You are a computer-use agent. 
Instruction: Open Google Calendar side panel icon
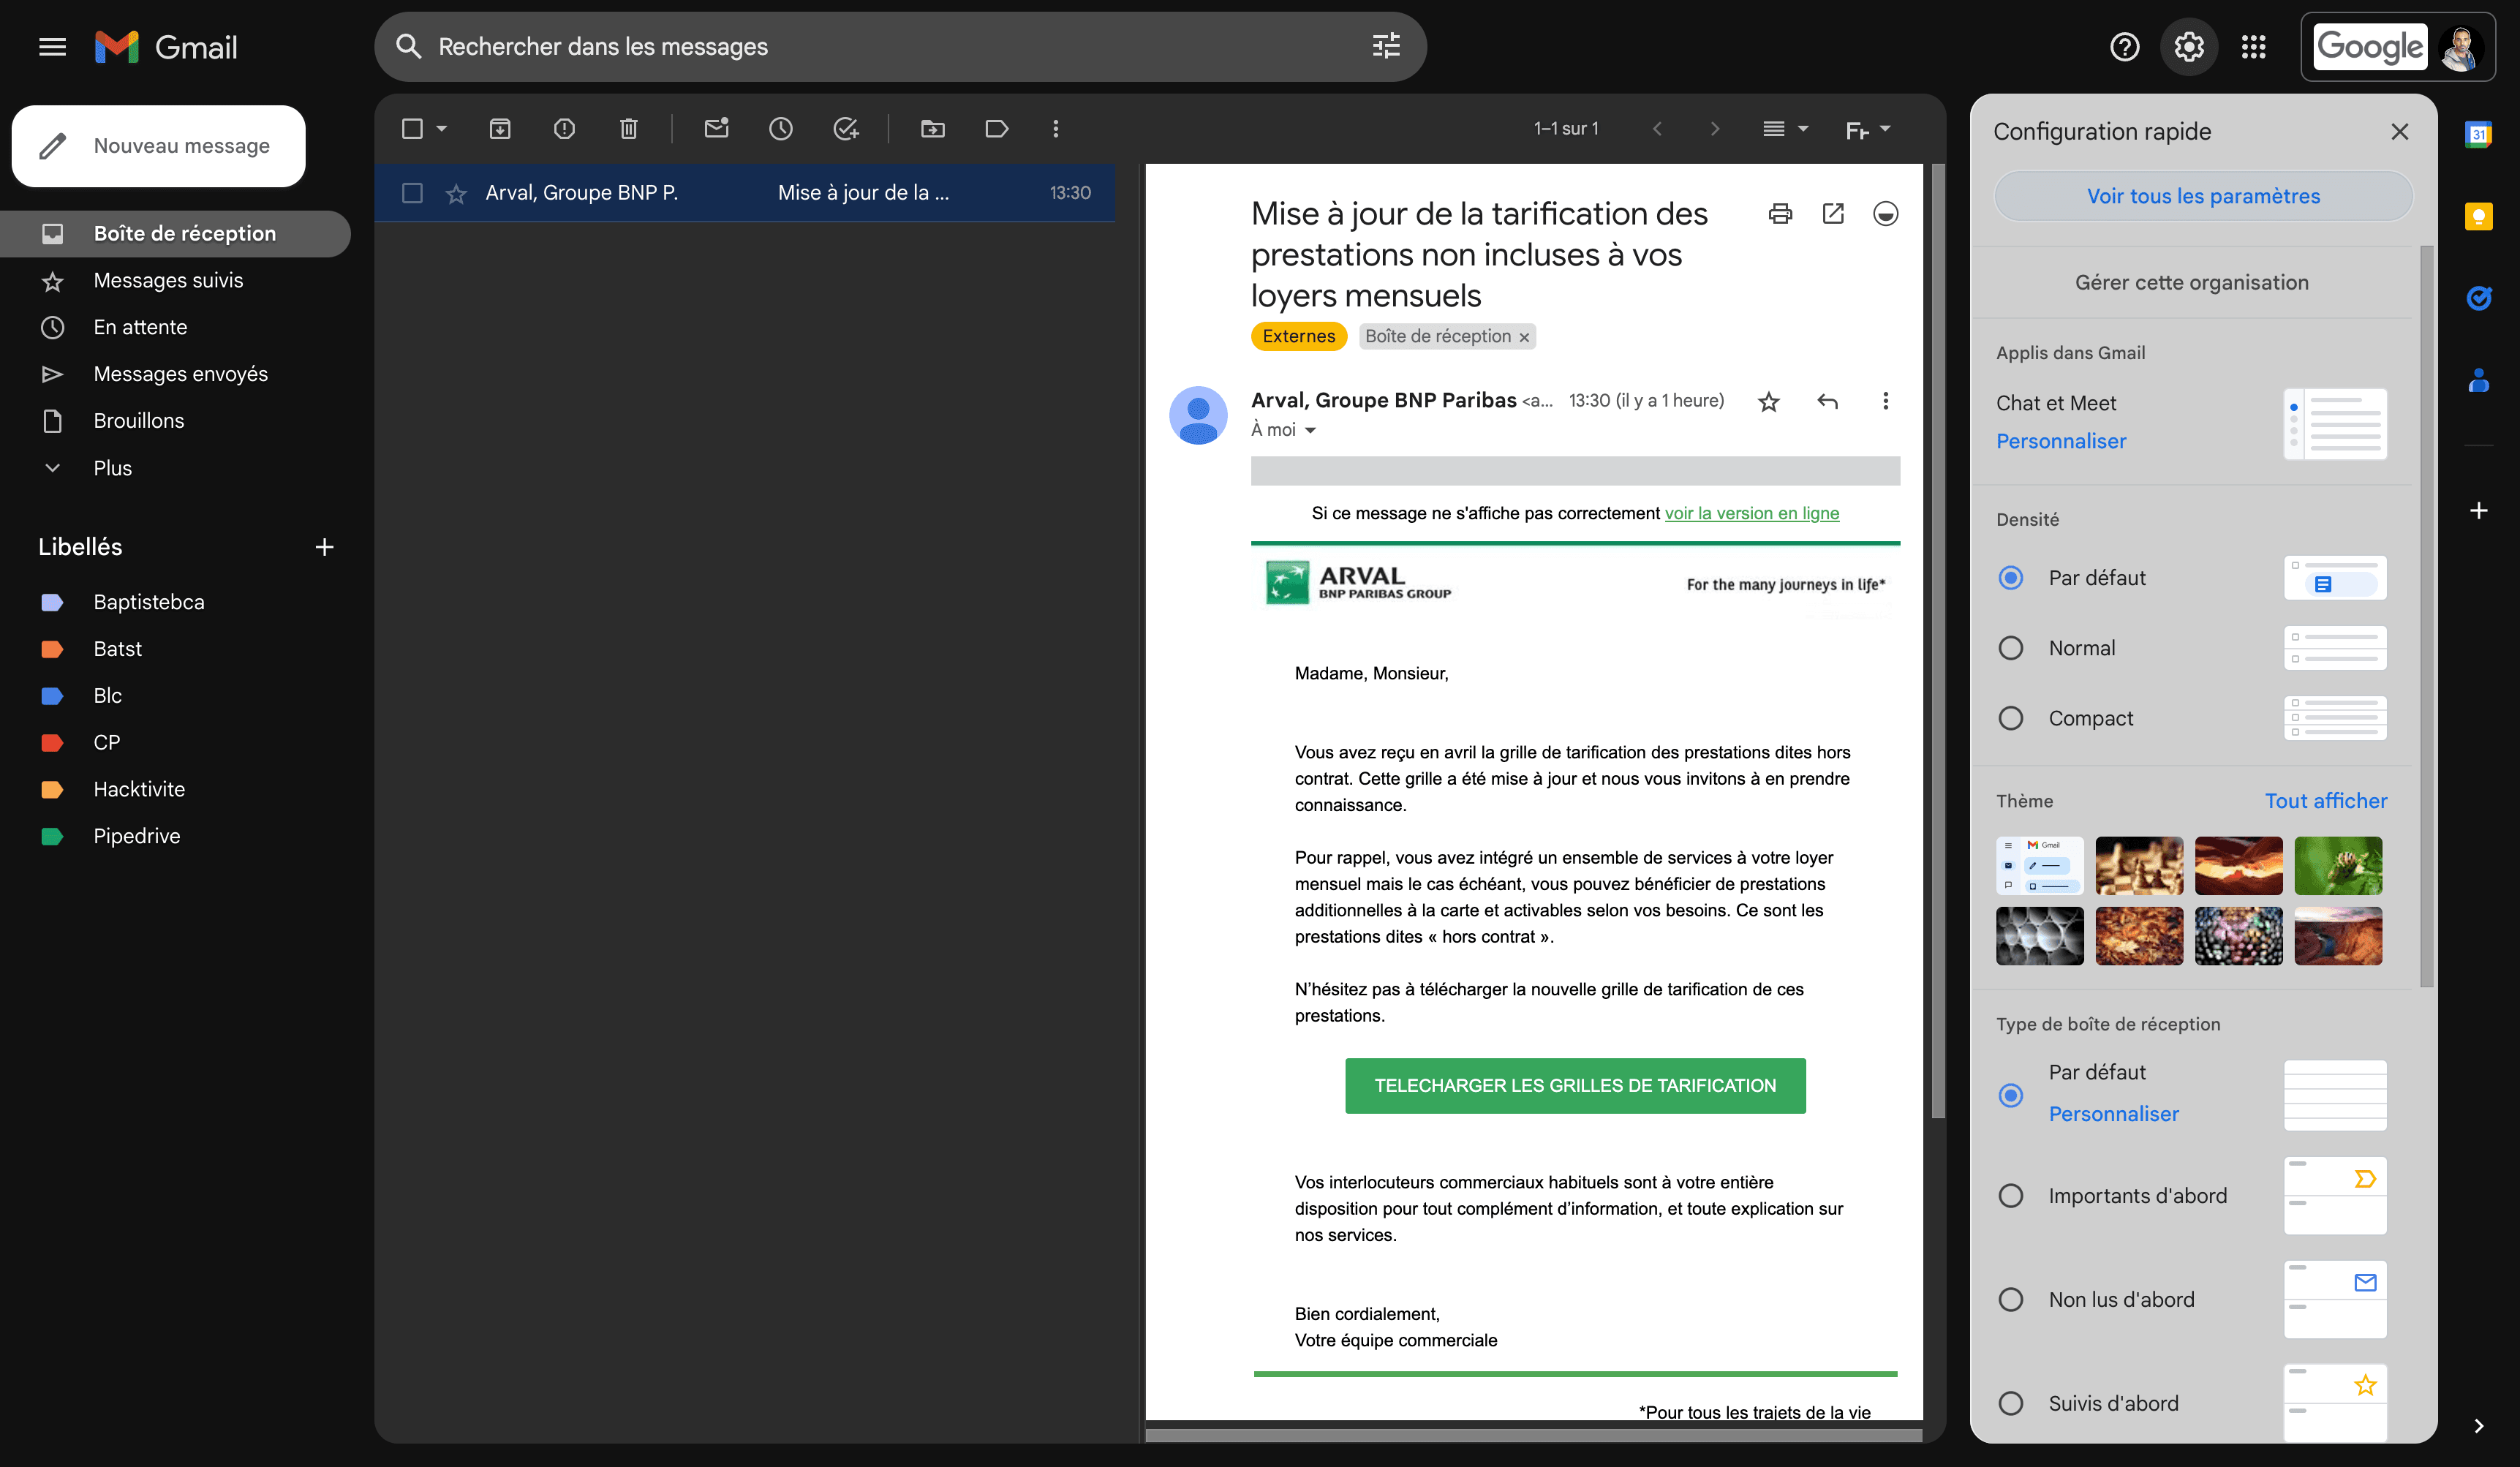coord(2478,134)
